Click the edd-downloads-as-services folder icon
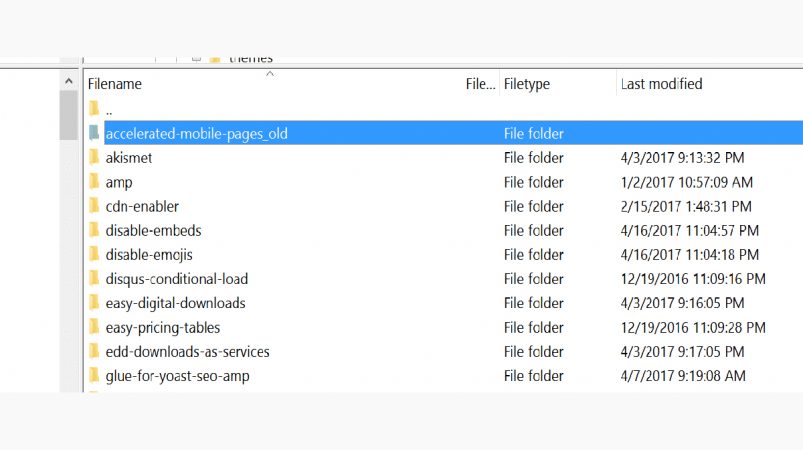Image resolution: width=803 pixels, height=450 pixels. pyautogui.click(x=94, y=351)
